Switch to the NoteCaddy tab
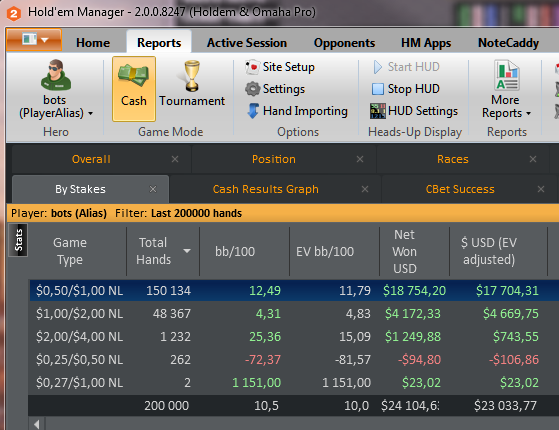Screen dimensions: 559x430 [508, 43]
